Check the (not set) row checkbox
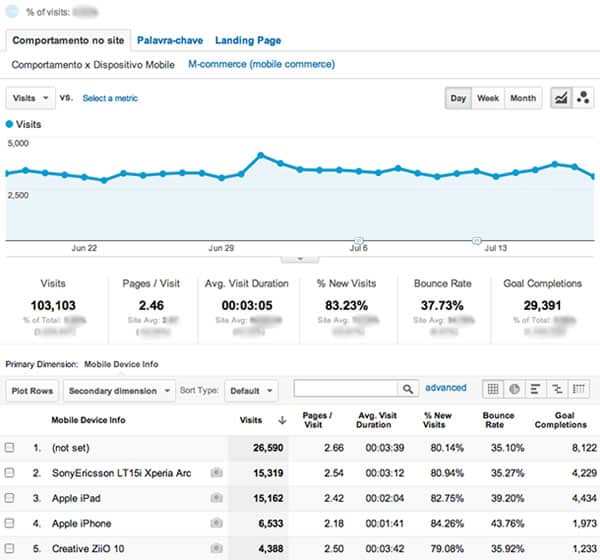This screenshot has width=600, height=560. [x=10, y=447]
